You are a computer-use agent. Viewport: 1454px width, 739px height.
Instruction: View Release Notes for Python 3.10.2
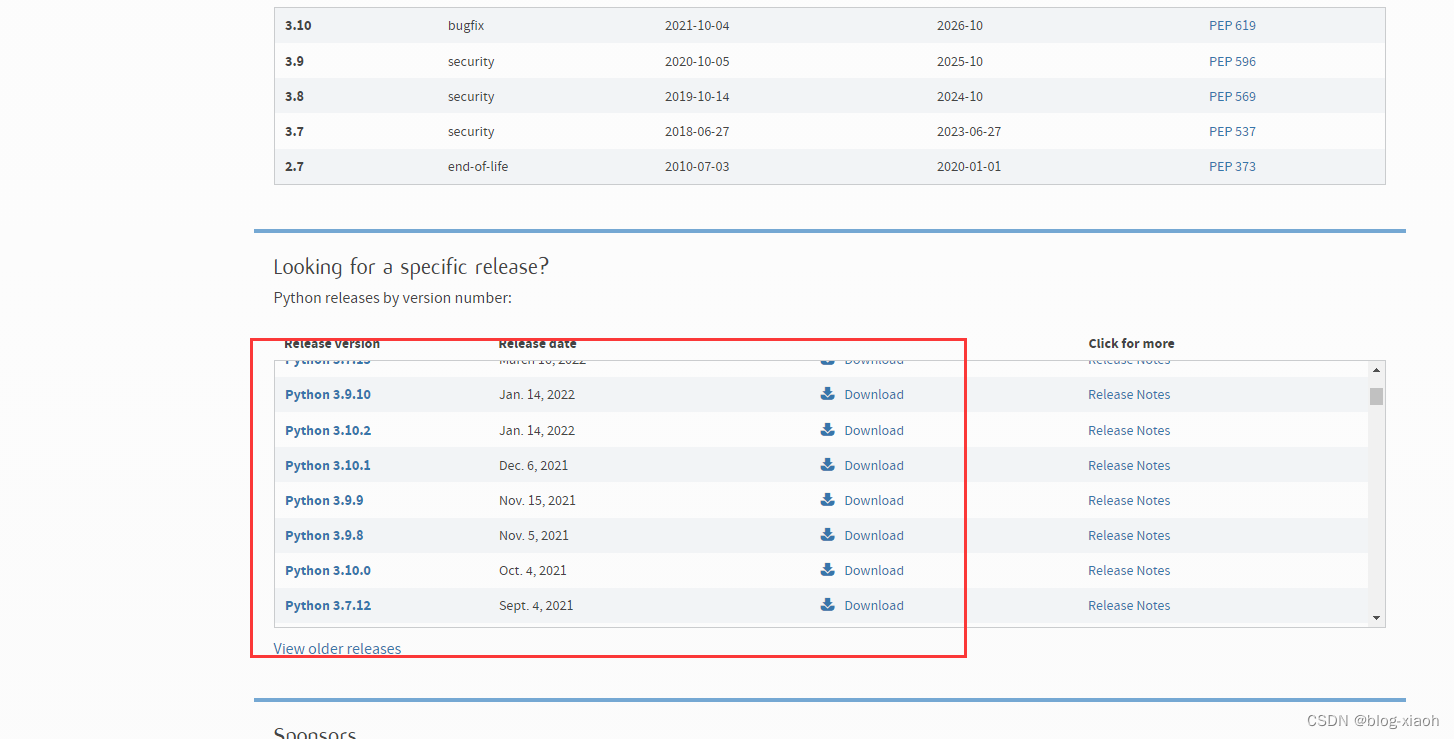1129,431
